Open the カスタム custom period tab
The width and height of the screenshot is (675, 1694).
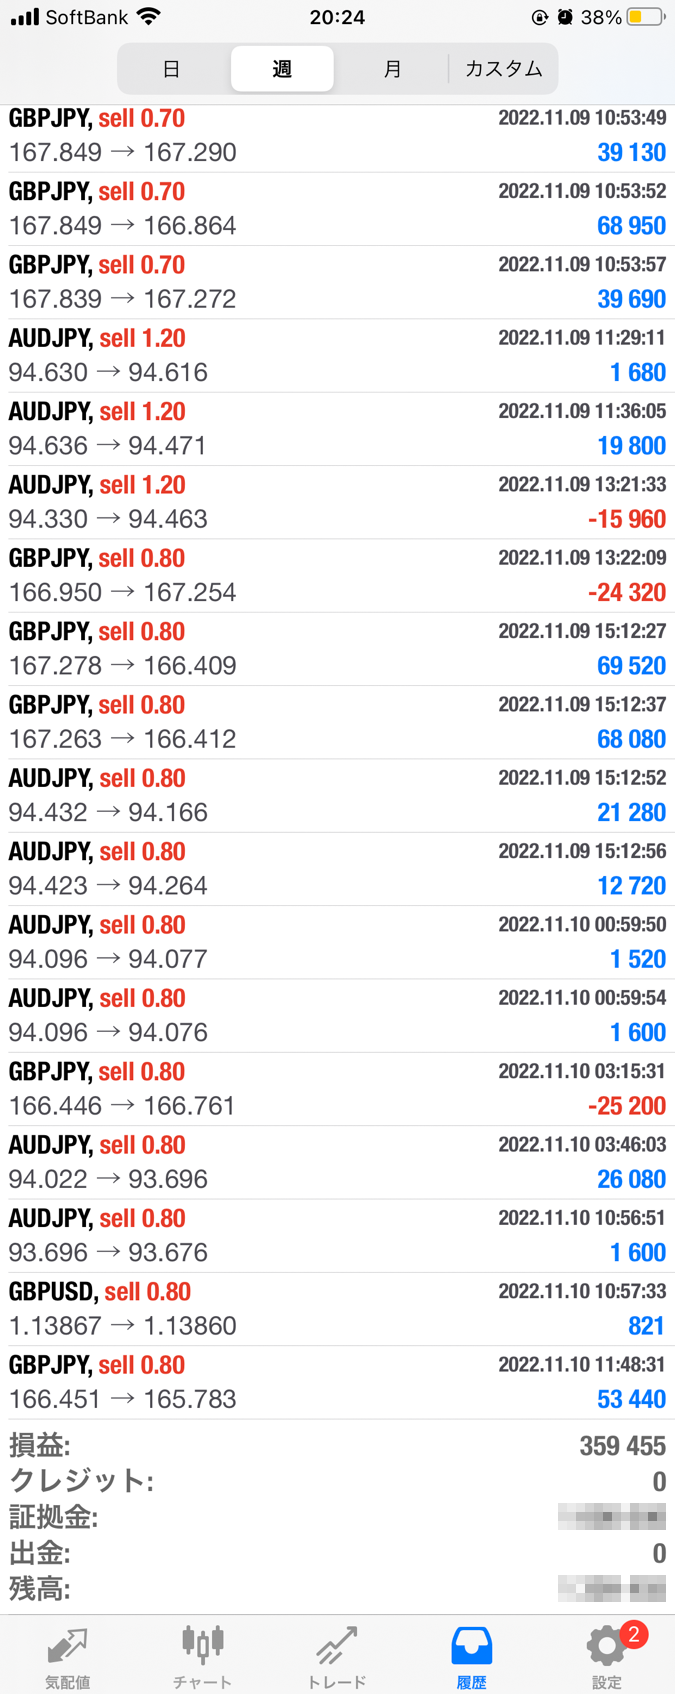pyautogui.click(x=503, y=69)
